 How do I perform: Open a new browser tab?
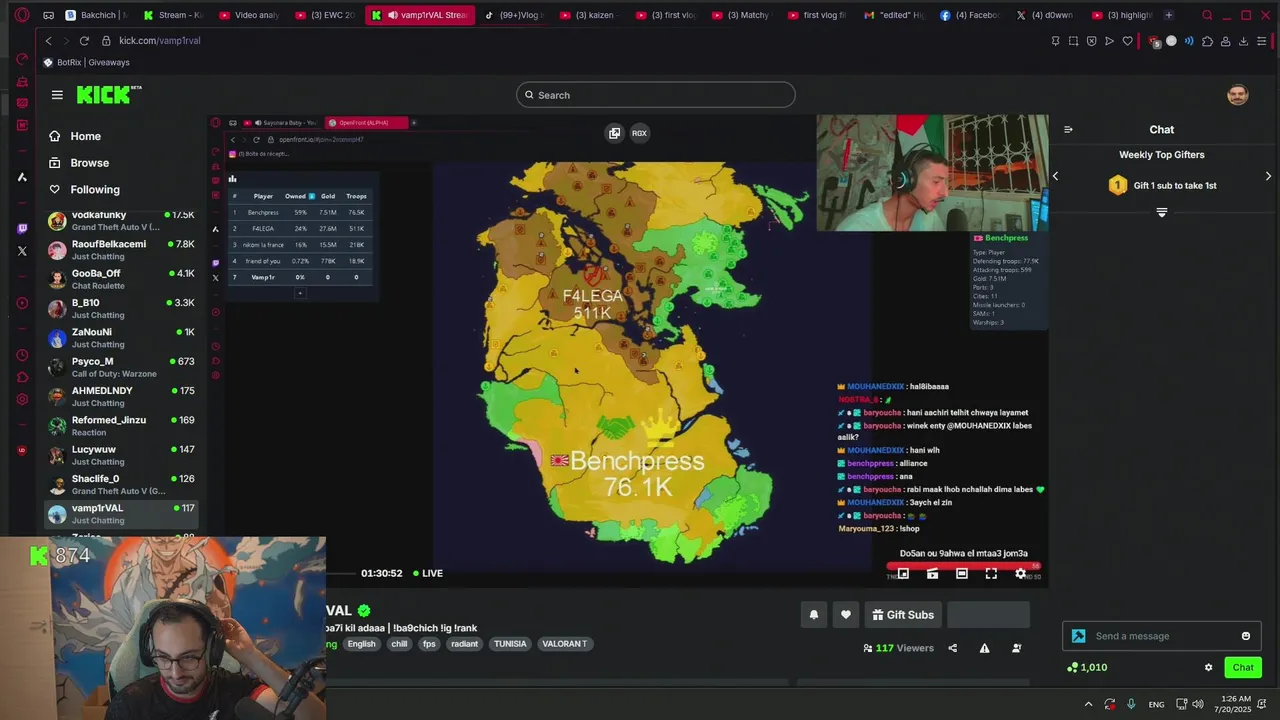click(x=1168, y=15)
